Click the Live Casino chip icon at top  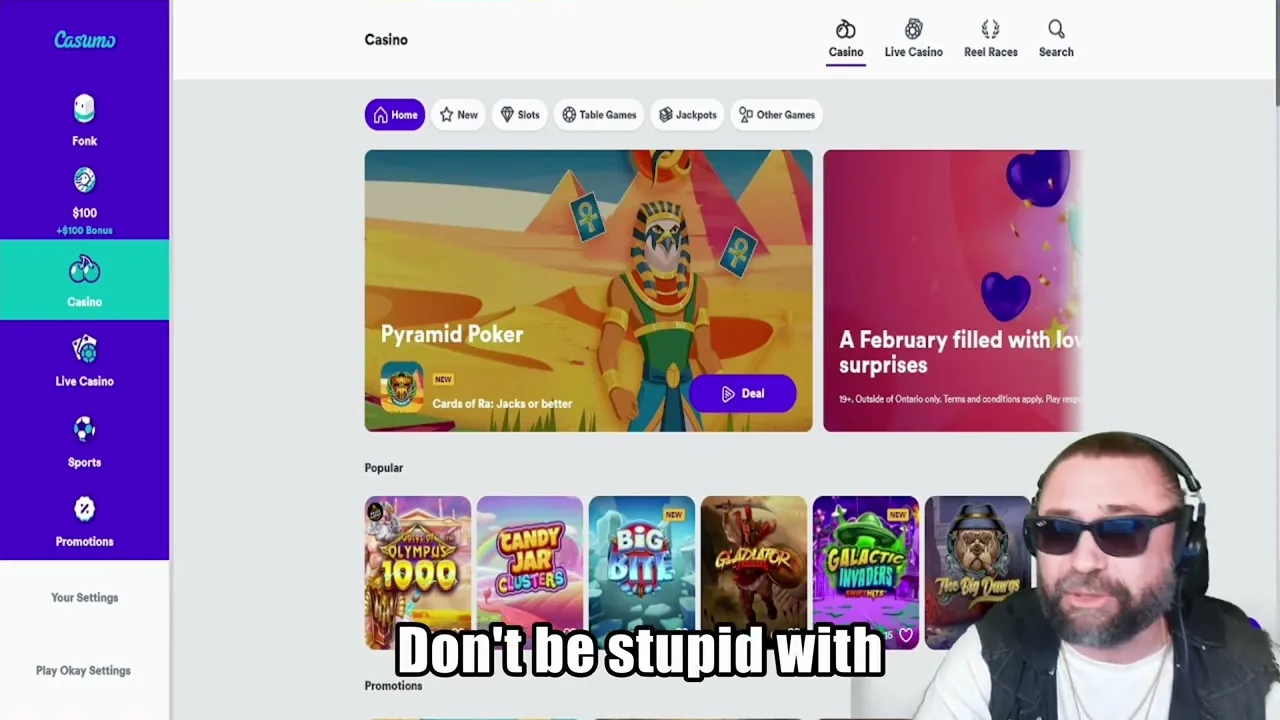(913, 29)
